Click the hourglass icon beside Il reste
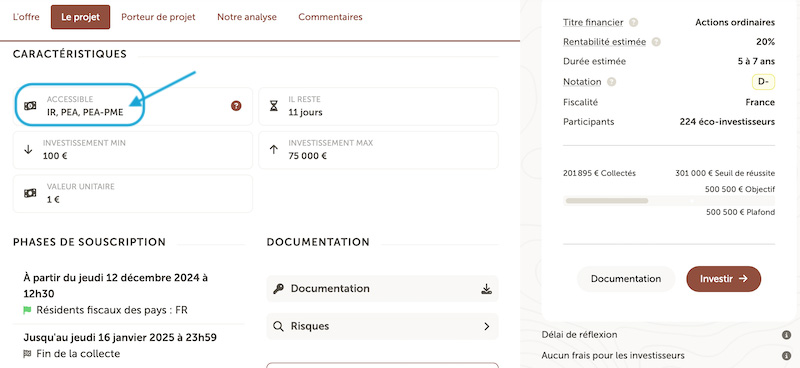The width and height of the screenshot is (800, 368). click(x=274, y=106)
